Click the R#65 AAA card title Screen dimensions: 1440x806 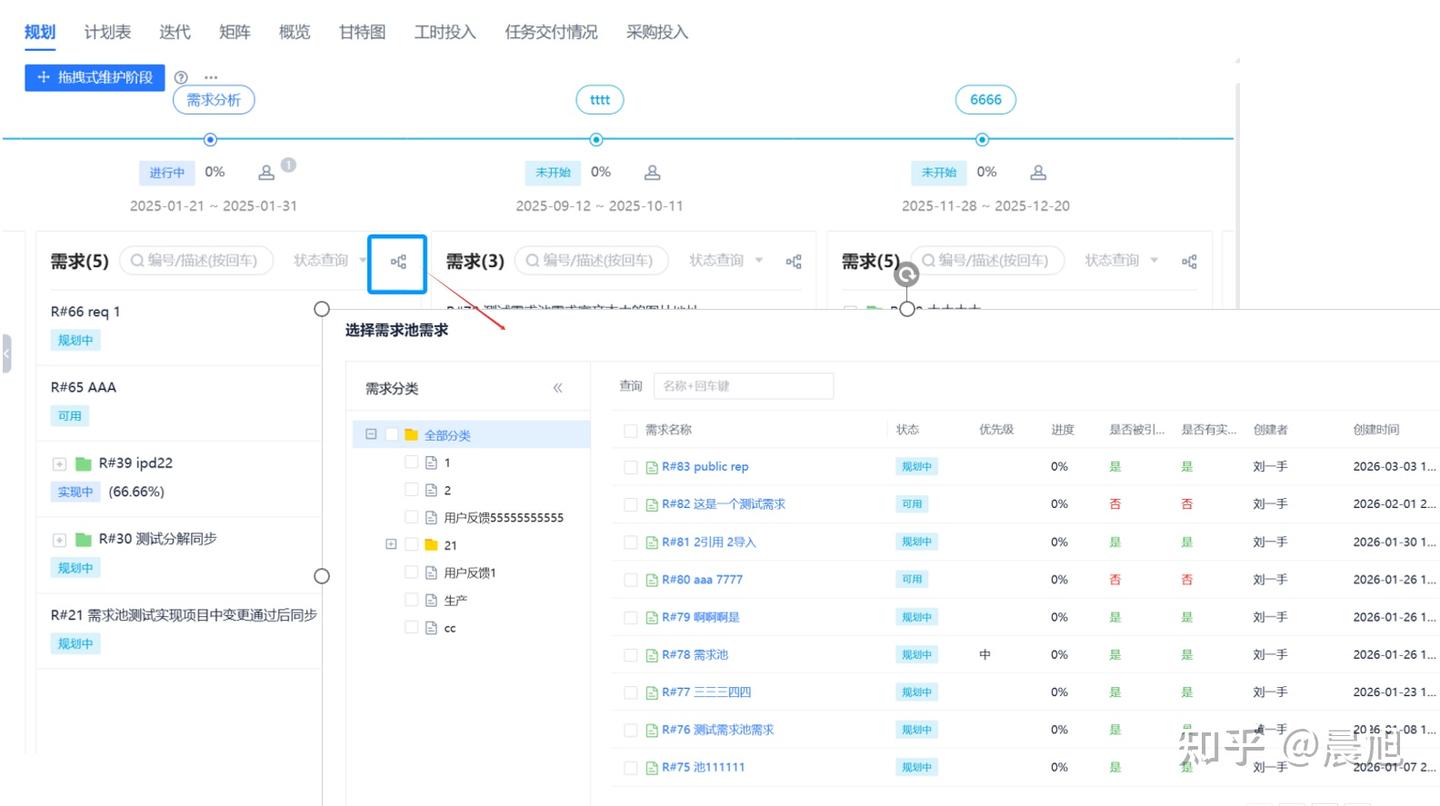coord(83,387)
